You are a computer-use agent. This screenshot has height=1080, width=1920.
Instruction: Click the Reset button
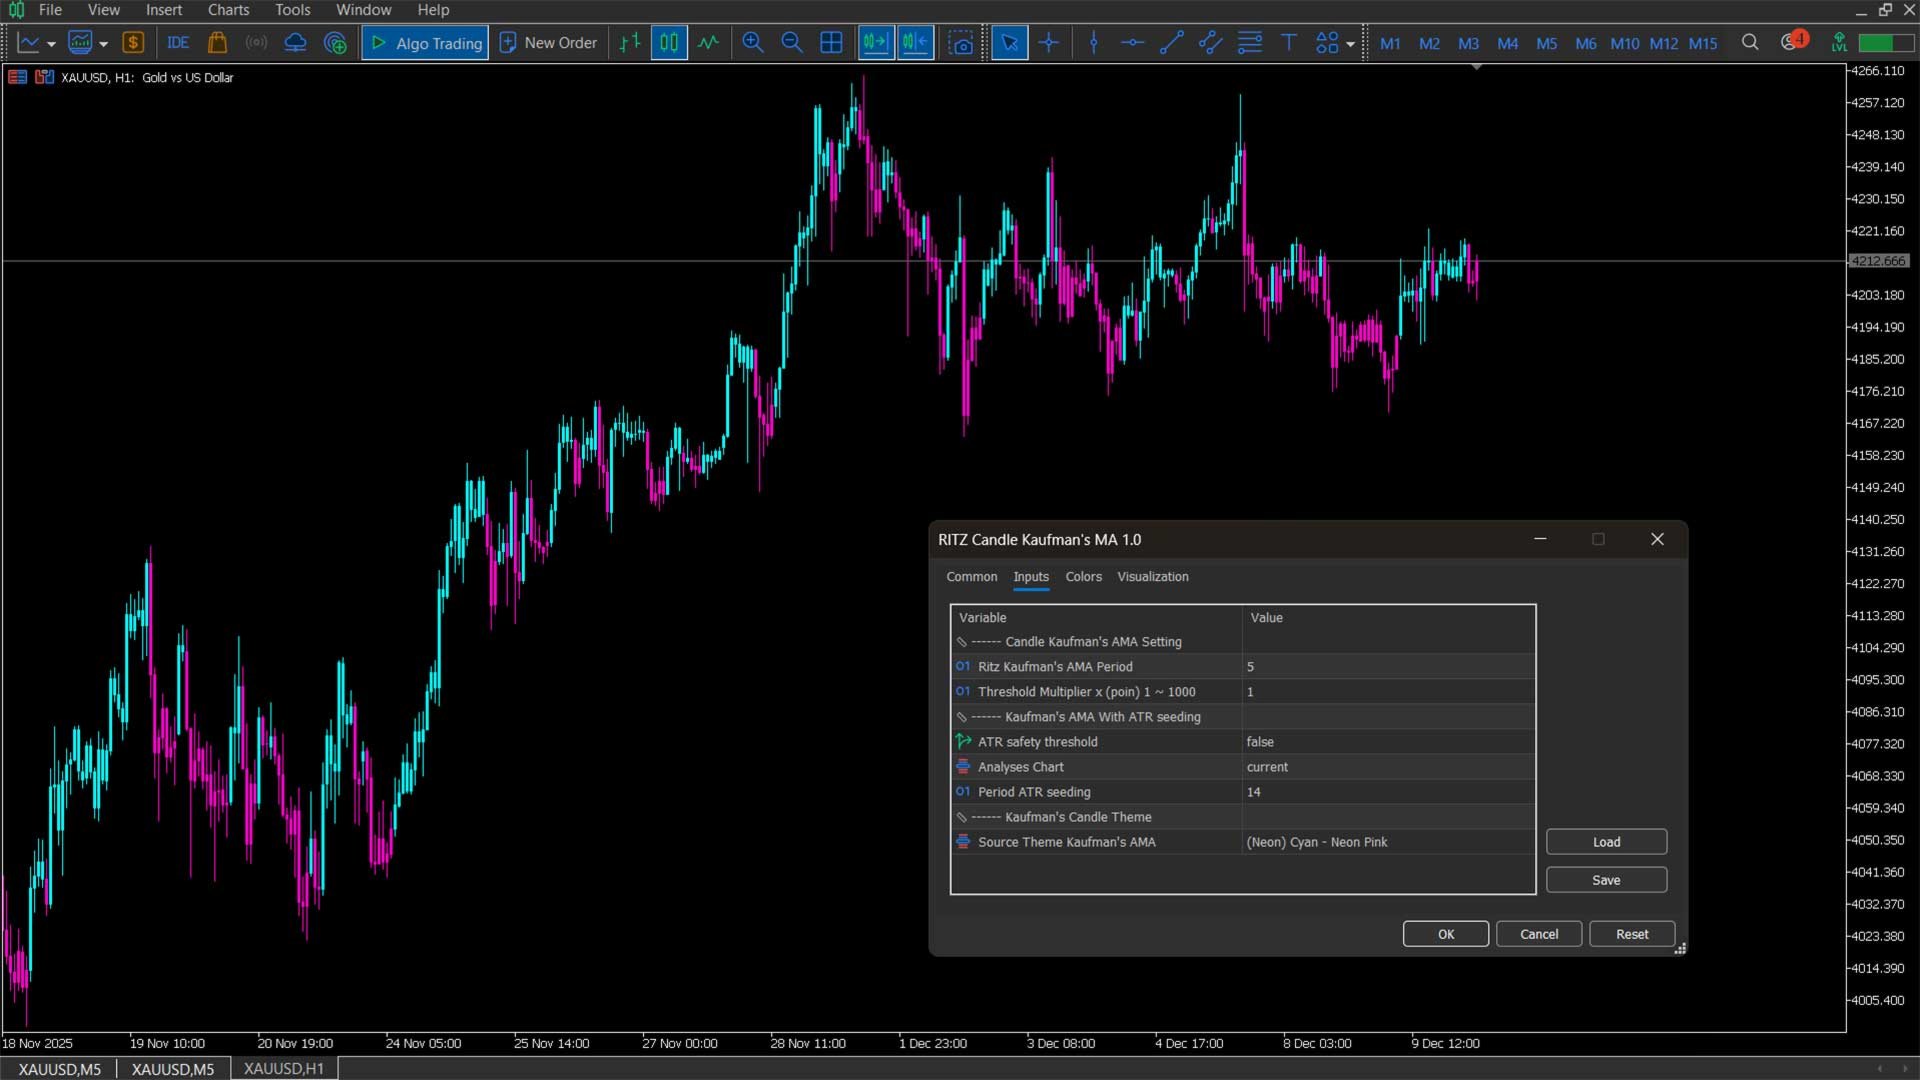(1631, 934)
